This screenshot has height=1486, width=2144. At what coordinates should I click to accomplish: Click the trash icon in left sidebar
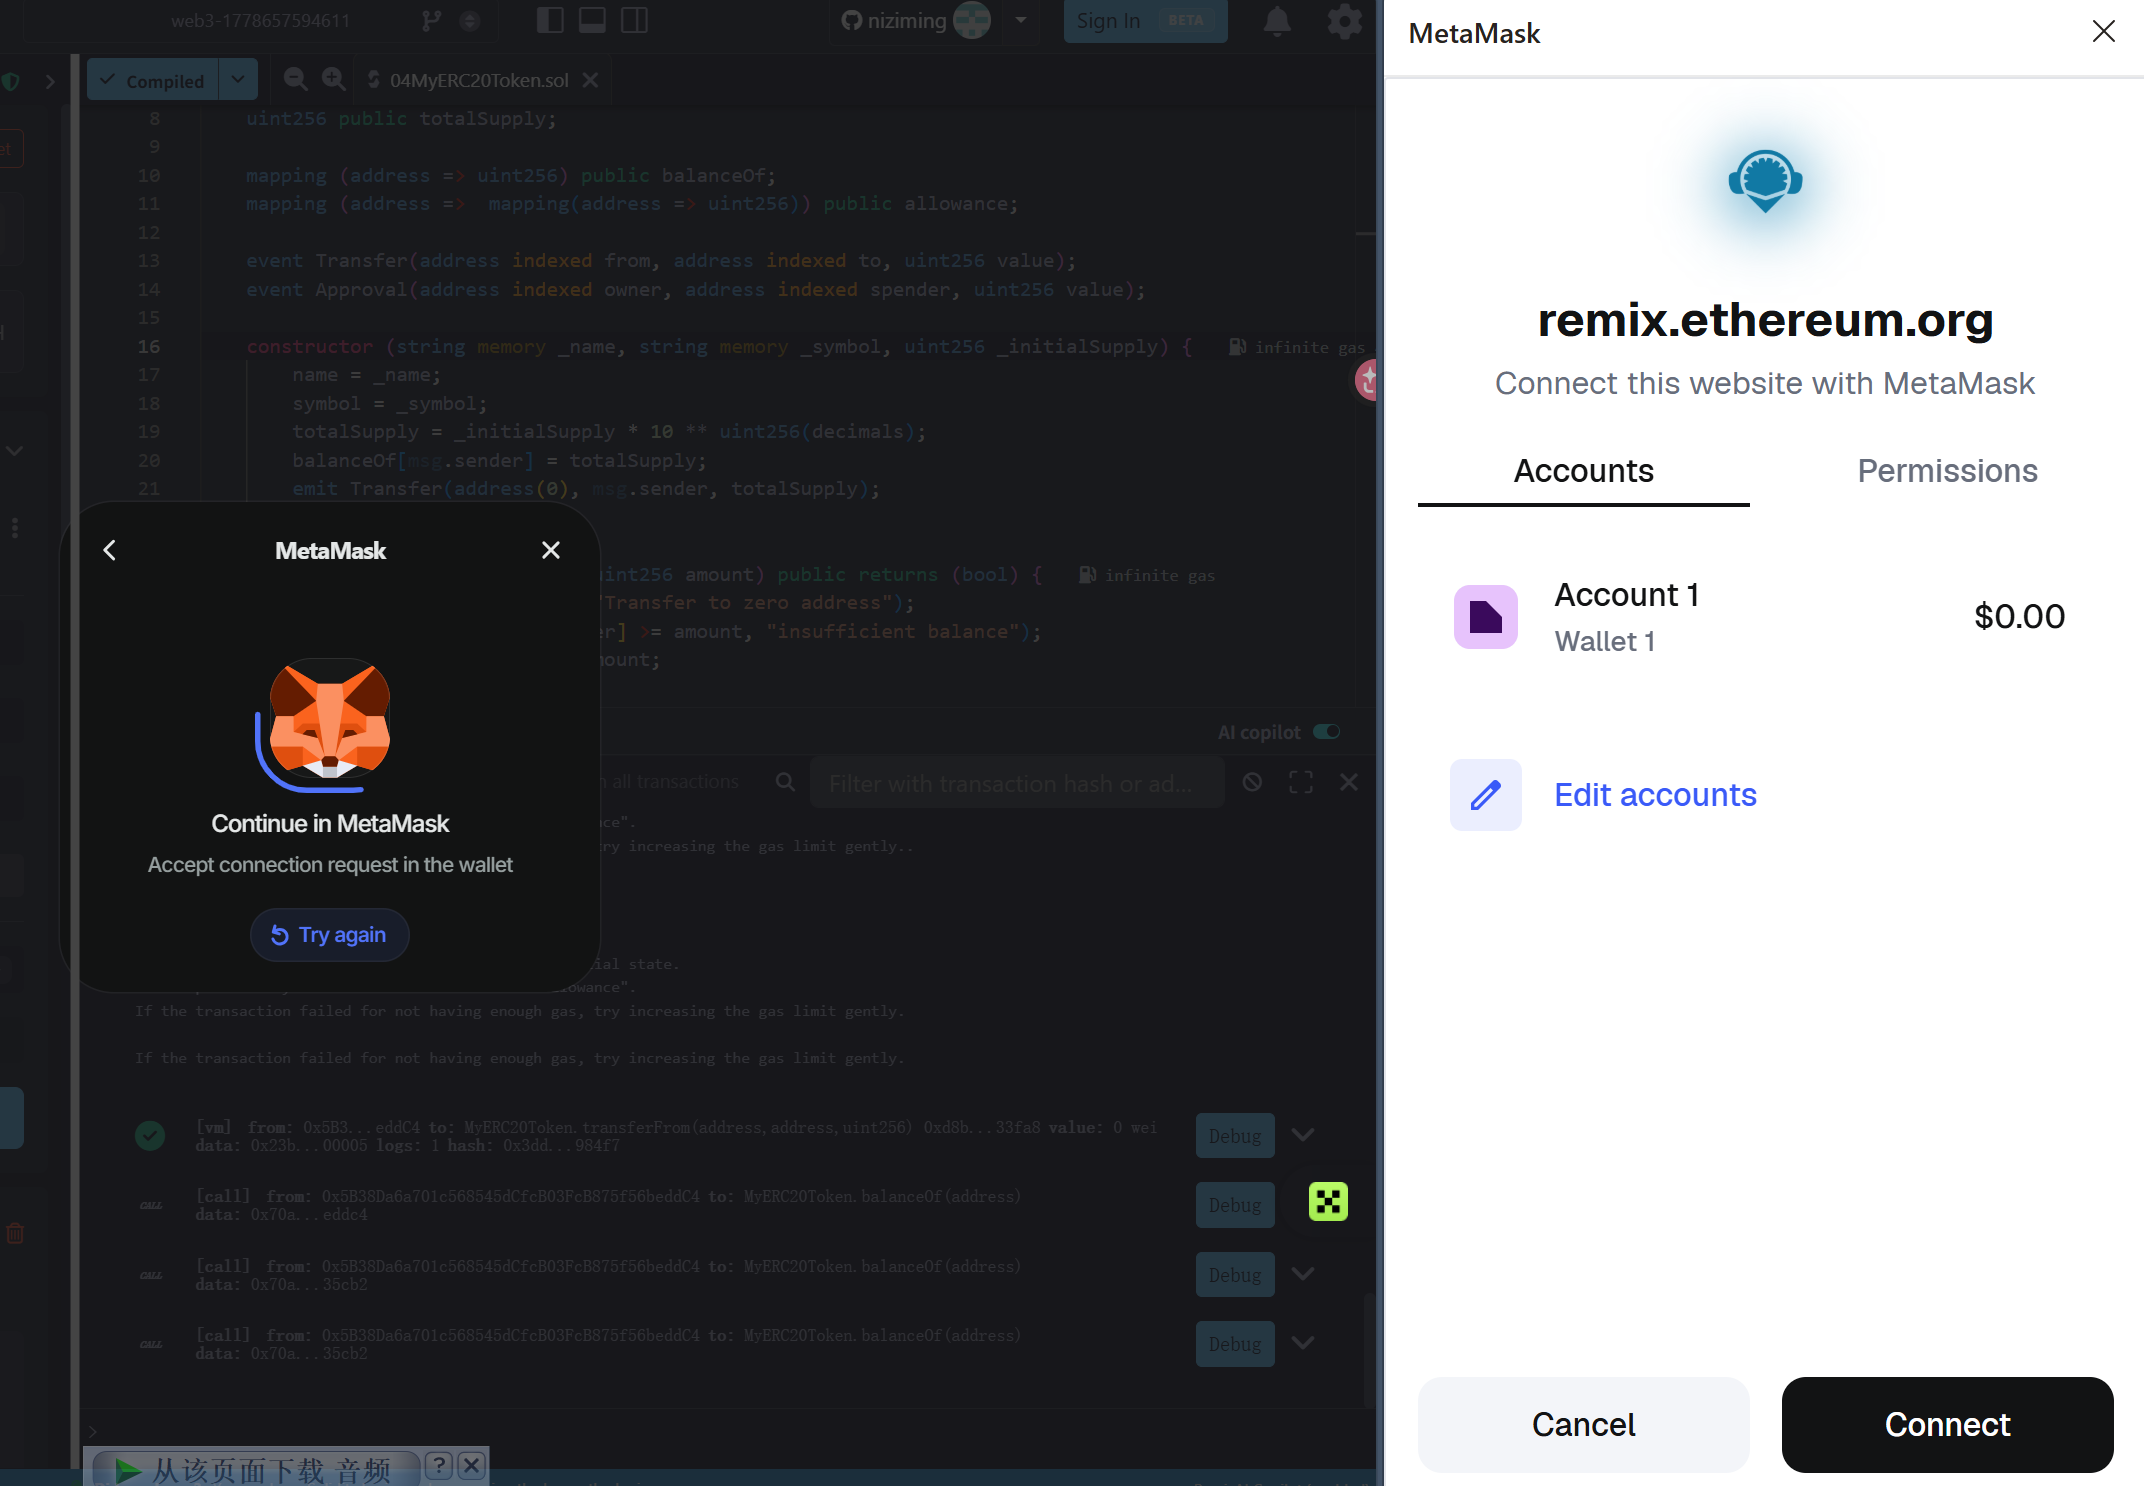pos(15,1233)
